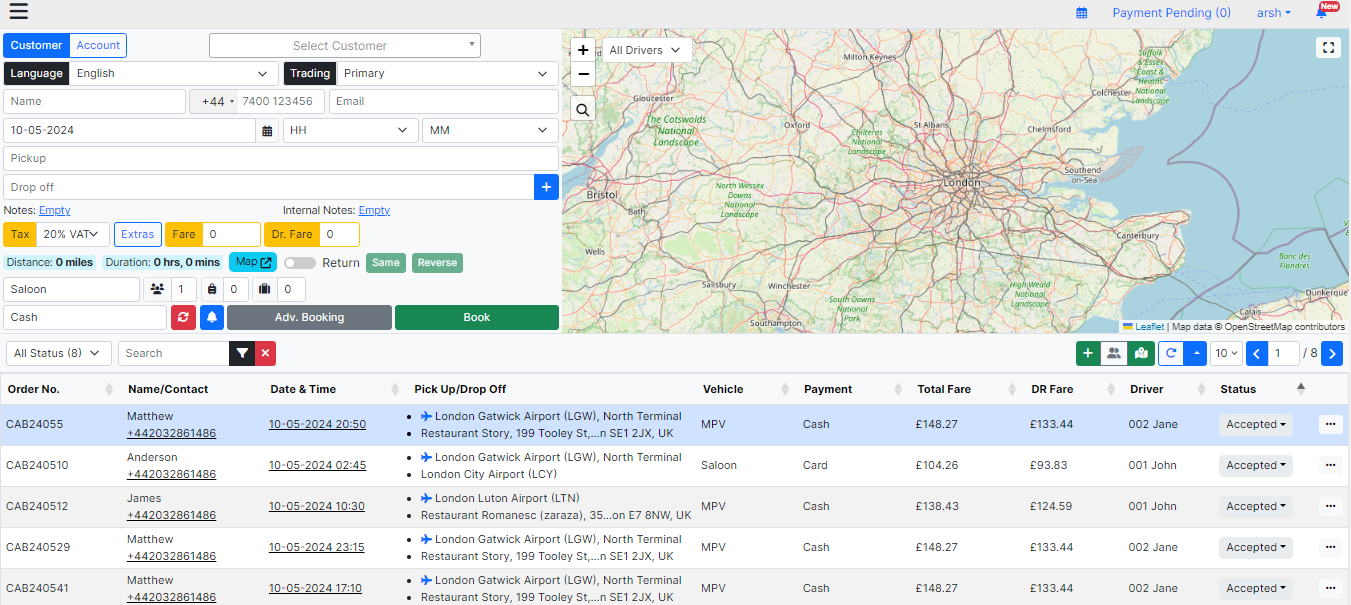Switch to the Account booking type
The width and height of the screenshot is (1351, 605).
point(98,45)
